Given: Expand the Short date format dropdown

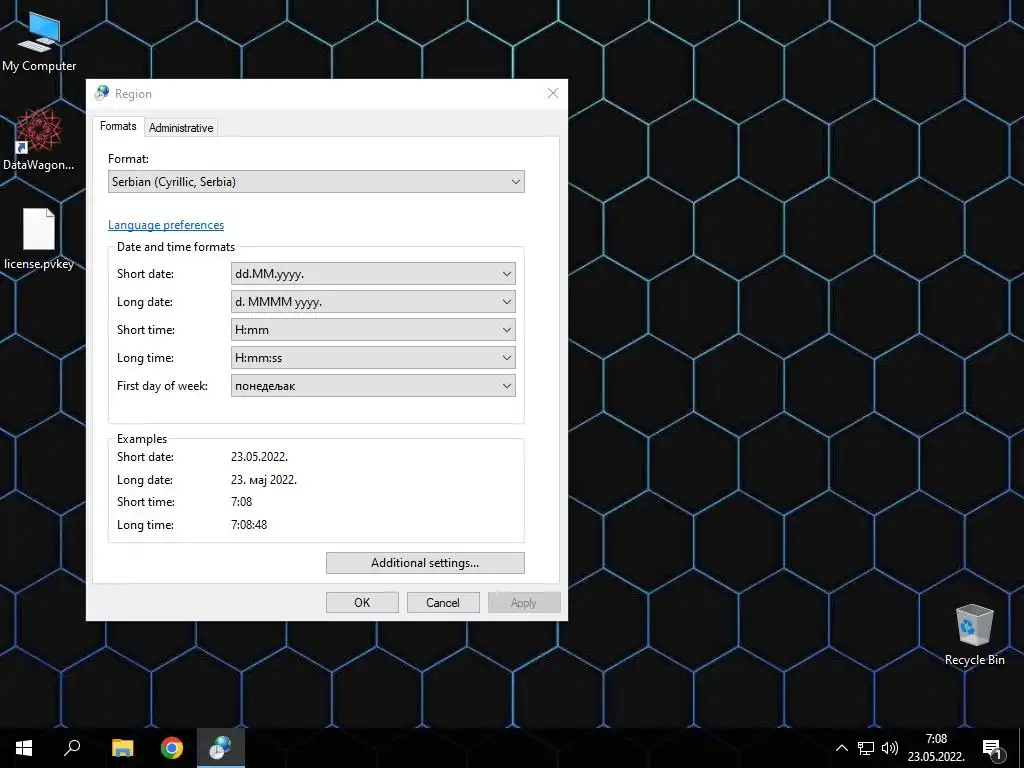Looking at the screenshot, I should 373,274.
